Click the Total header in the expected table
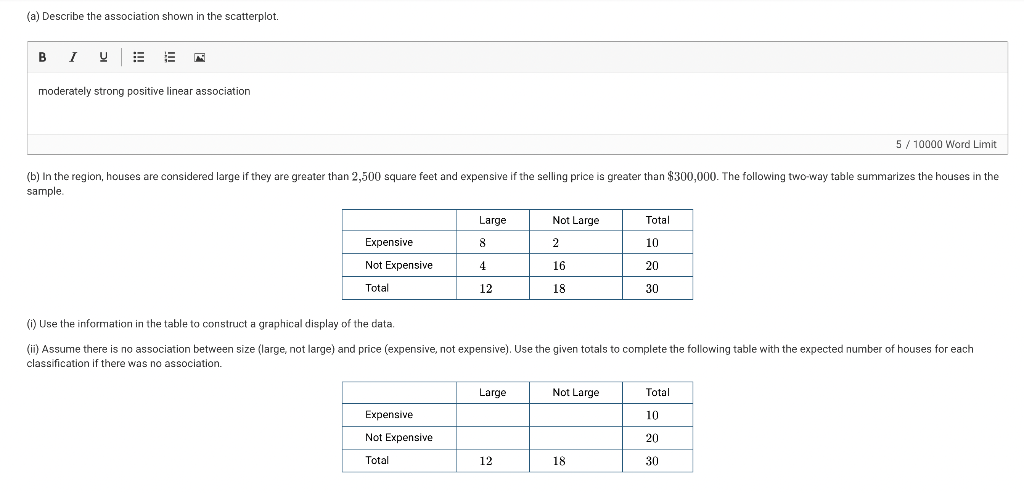 (x=658, y=392)
